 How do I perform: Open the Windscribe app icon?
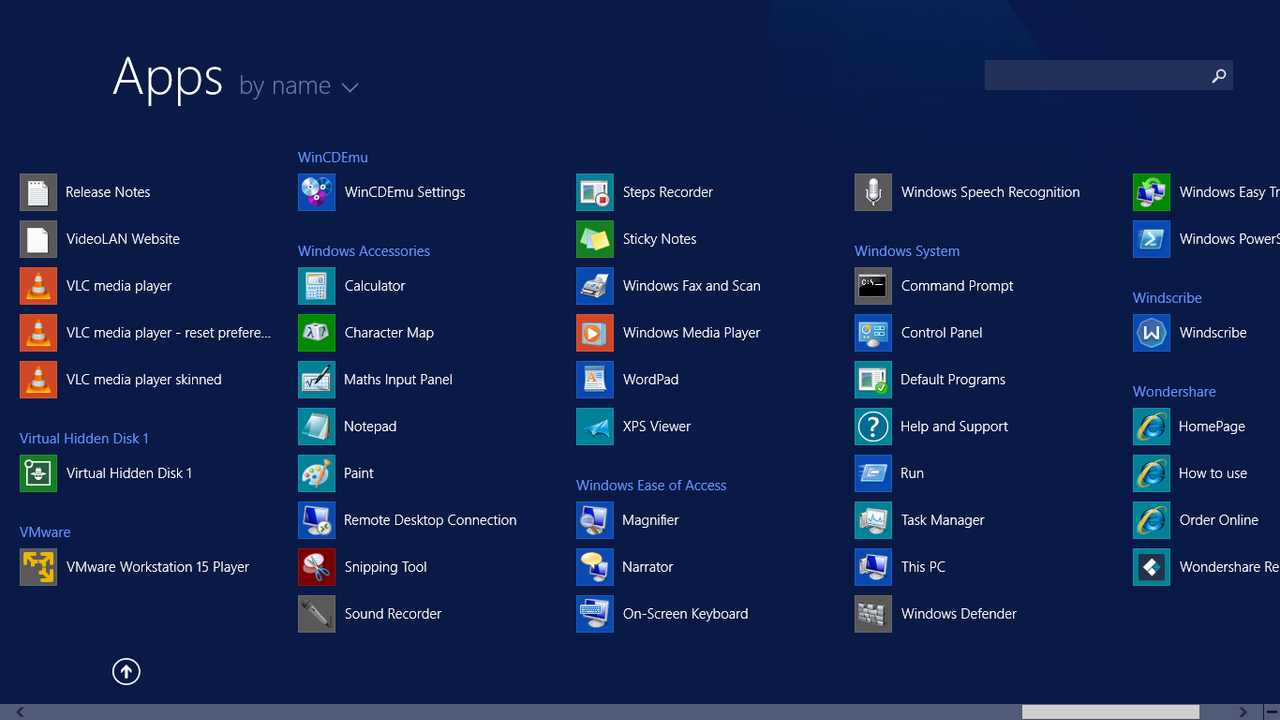tap(1152, 333)
